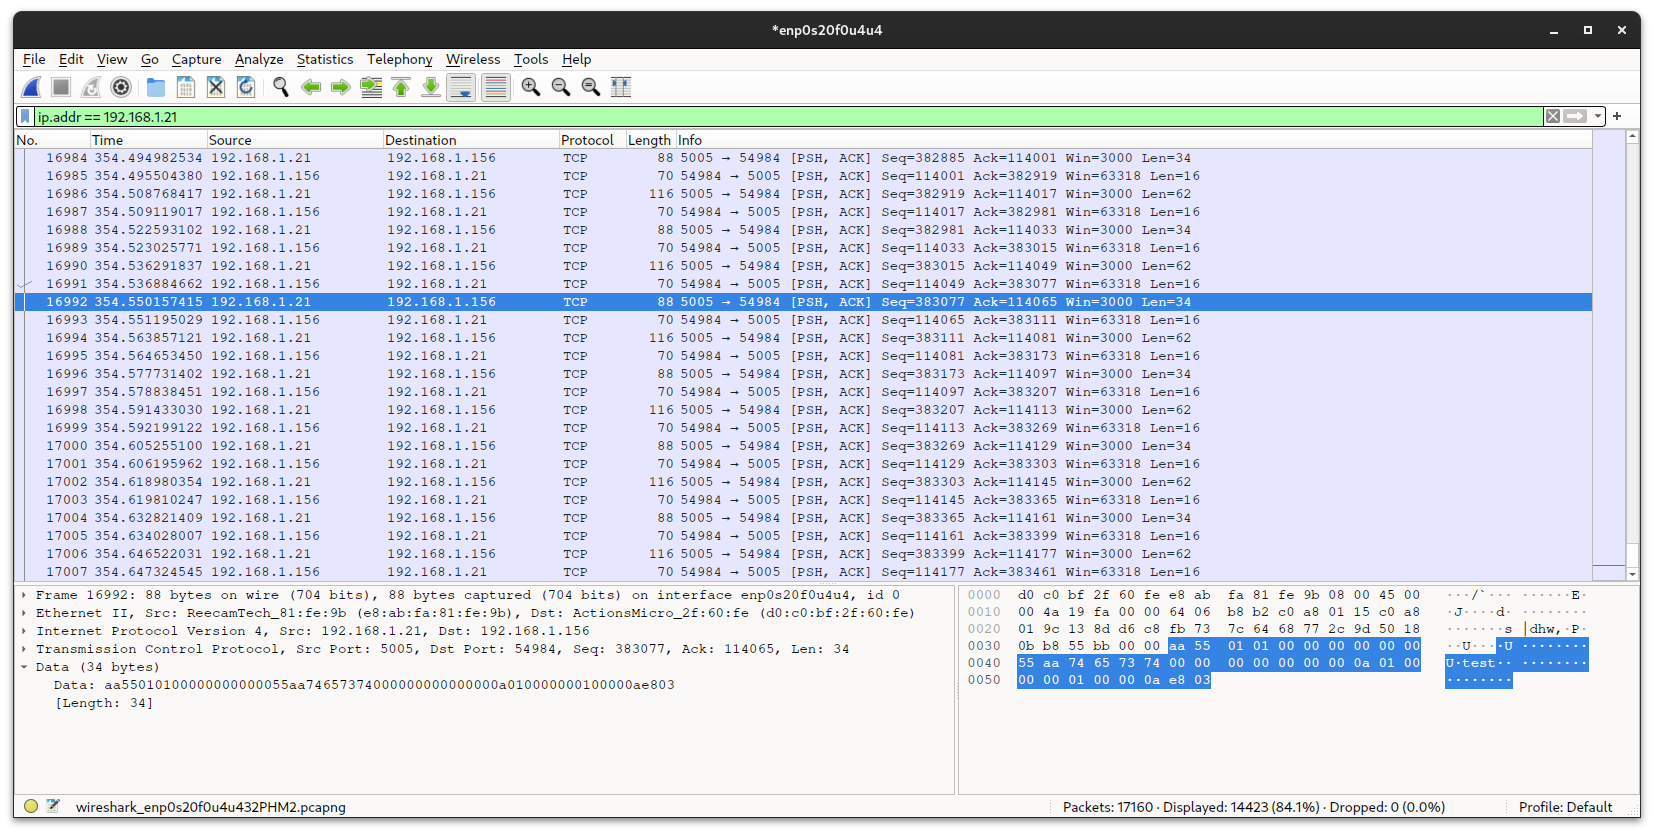Image resolution: width=1654 pixels, height=834 pixels.
Task: Start capture with the shark fin icon
Action: tap(32, 88)
